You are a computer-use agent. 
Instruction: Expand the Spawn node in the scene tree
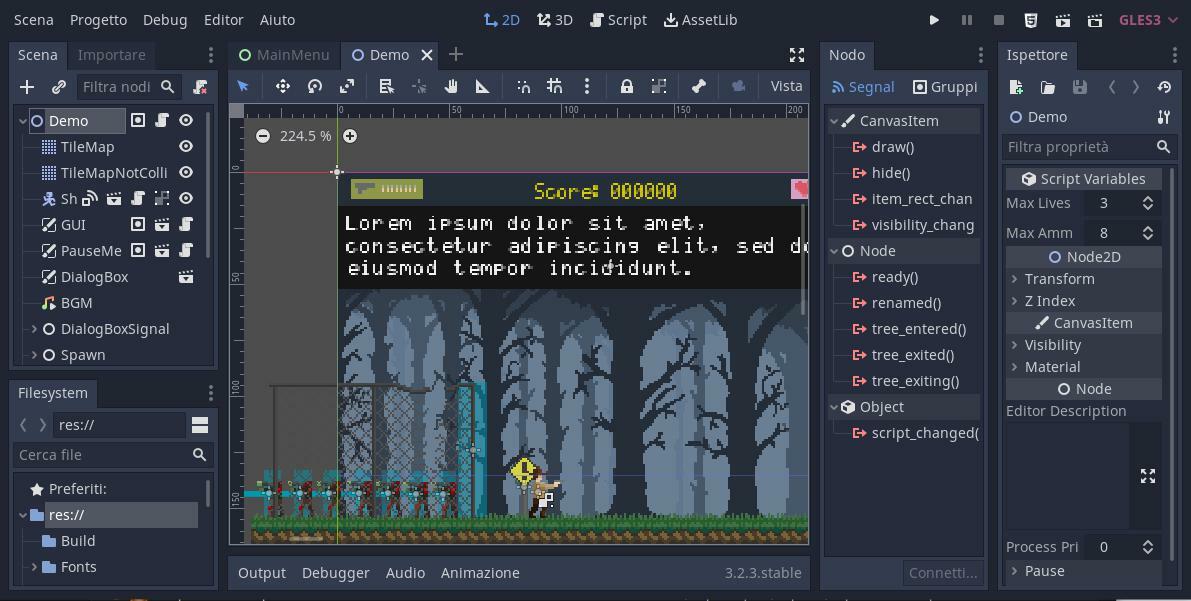(x=32, y=354)
